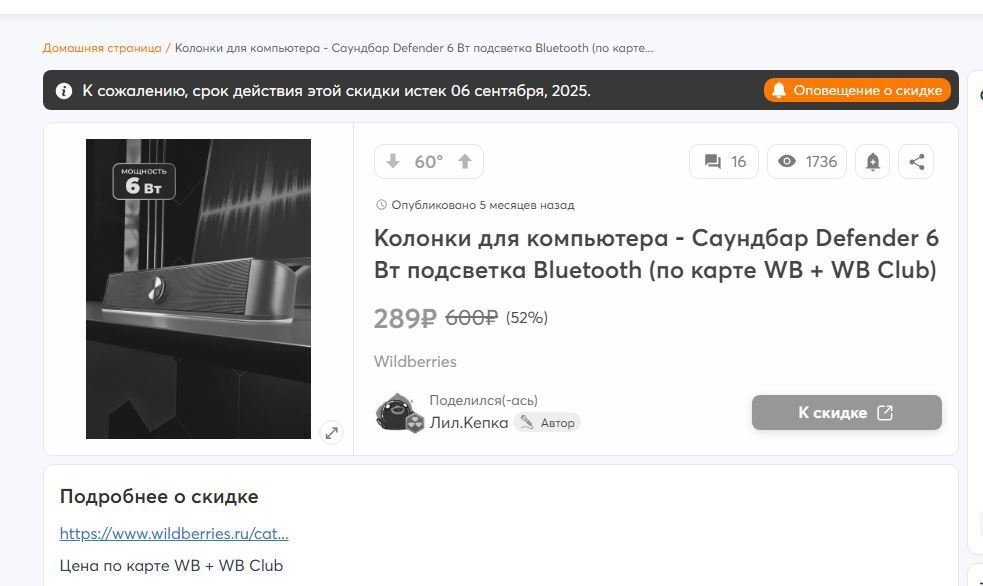Click the 'Автор' badge
Image resolution: width=983 pixels, height=586 pixels.
coord(548,423)
